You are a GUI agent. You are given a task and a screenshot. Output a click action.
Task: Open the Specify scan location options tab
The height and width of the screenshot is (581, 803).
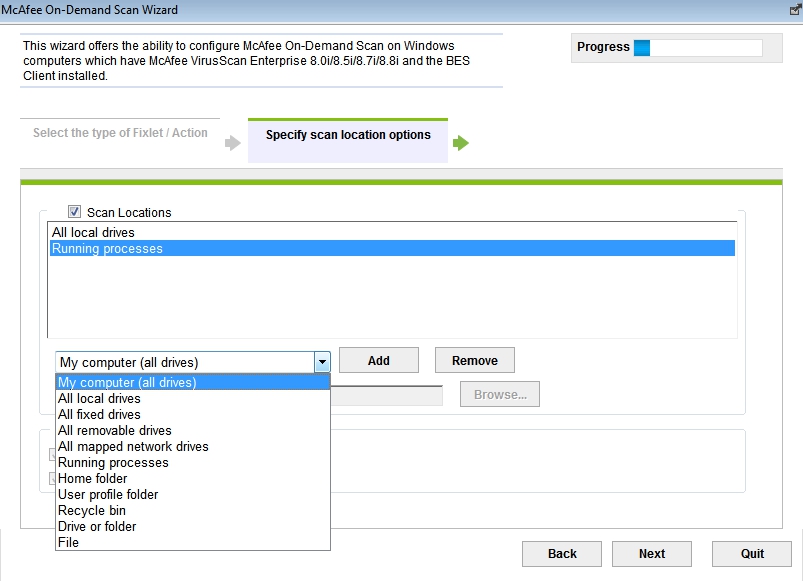tap(348, 135)
